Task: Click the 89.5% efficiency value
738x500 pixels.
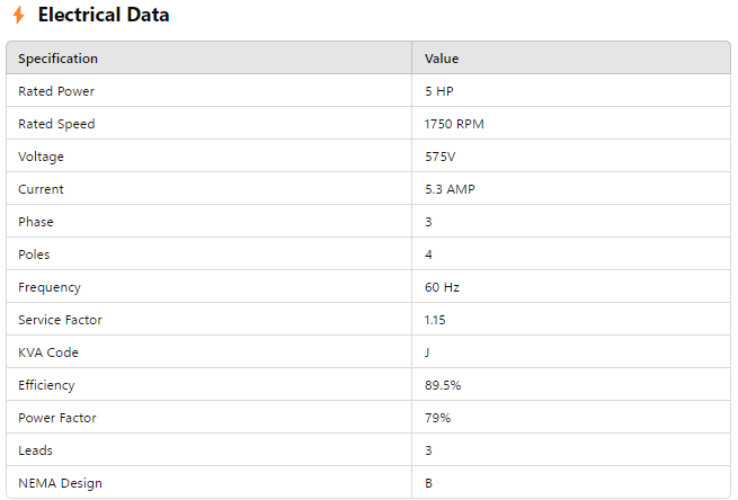Action: [x=442, y=385]
